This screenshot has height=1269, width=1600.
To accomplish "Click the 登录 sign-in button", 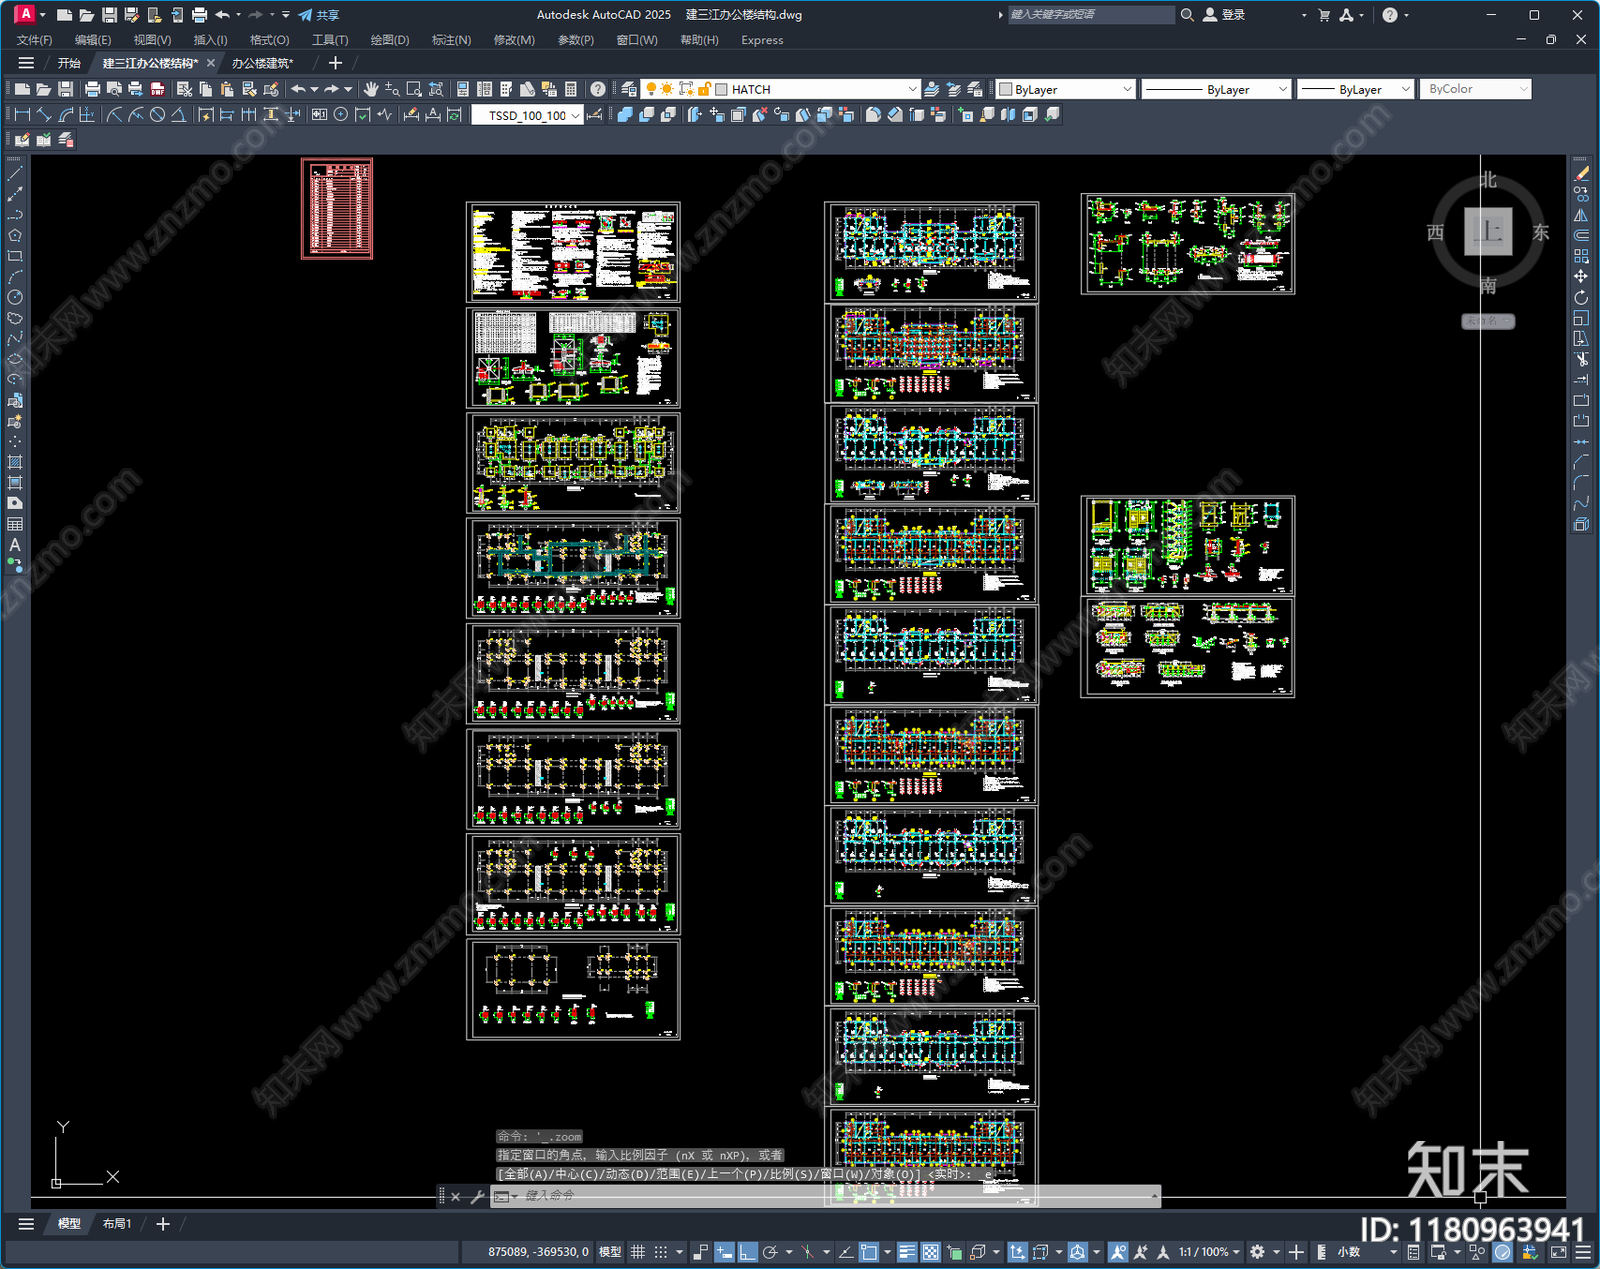I will pyautogui.click(x=1225, y=15).
